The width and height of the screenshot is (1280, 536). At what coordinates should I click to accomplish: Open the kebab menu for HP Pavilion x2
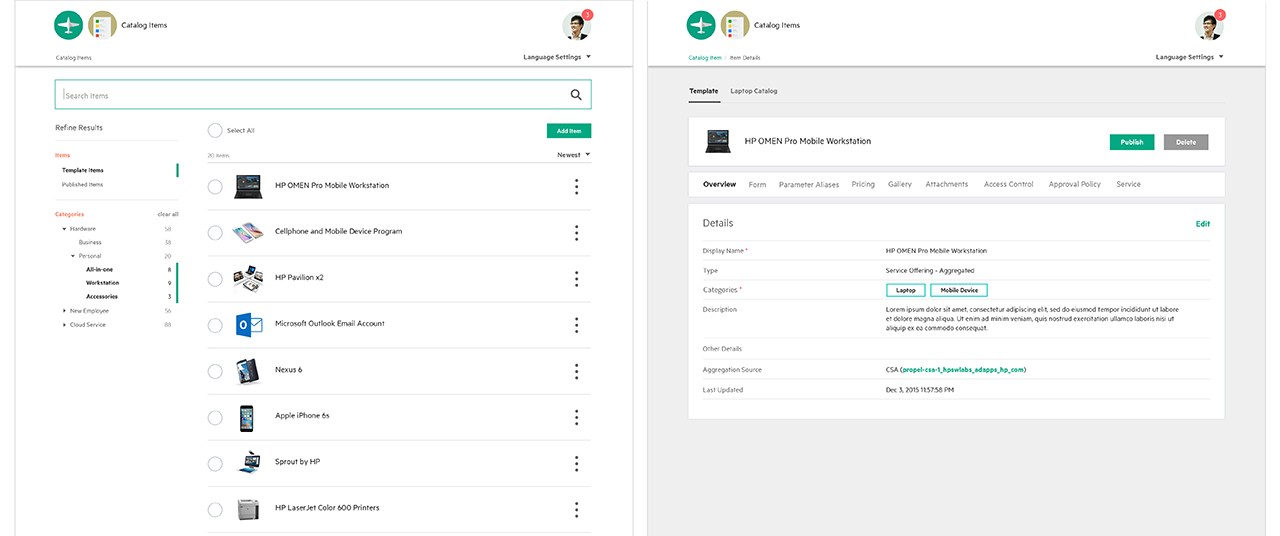[x=577, y=278]
